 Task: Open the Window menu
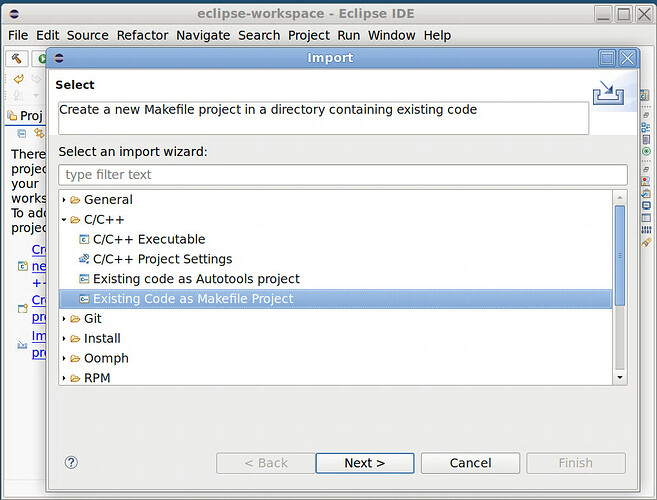(x=391, y=35)
